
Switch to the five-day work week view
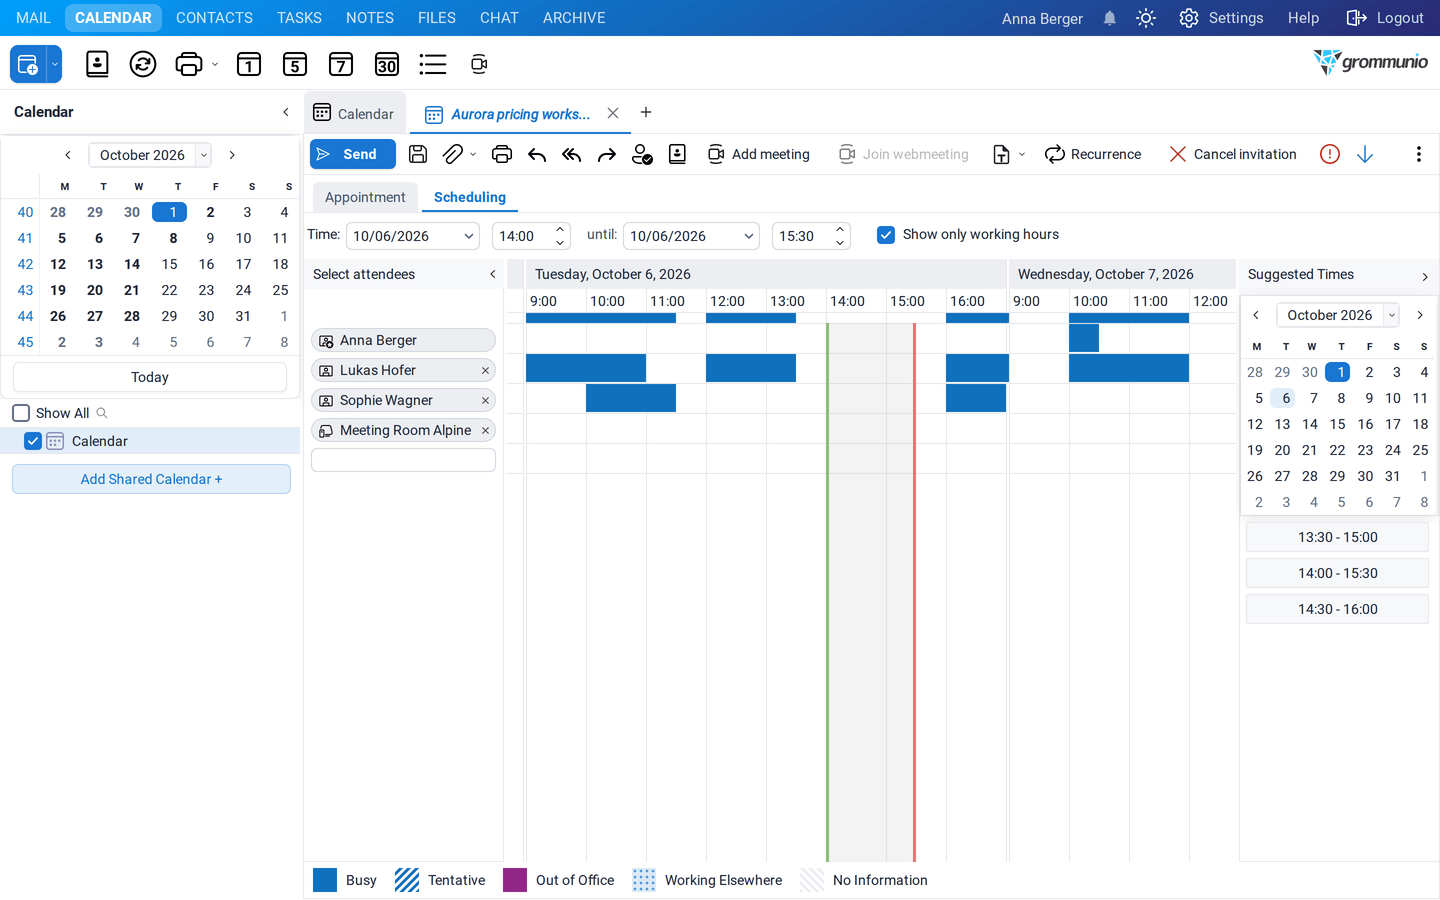[x=295, y=64]
